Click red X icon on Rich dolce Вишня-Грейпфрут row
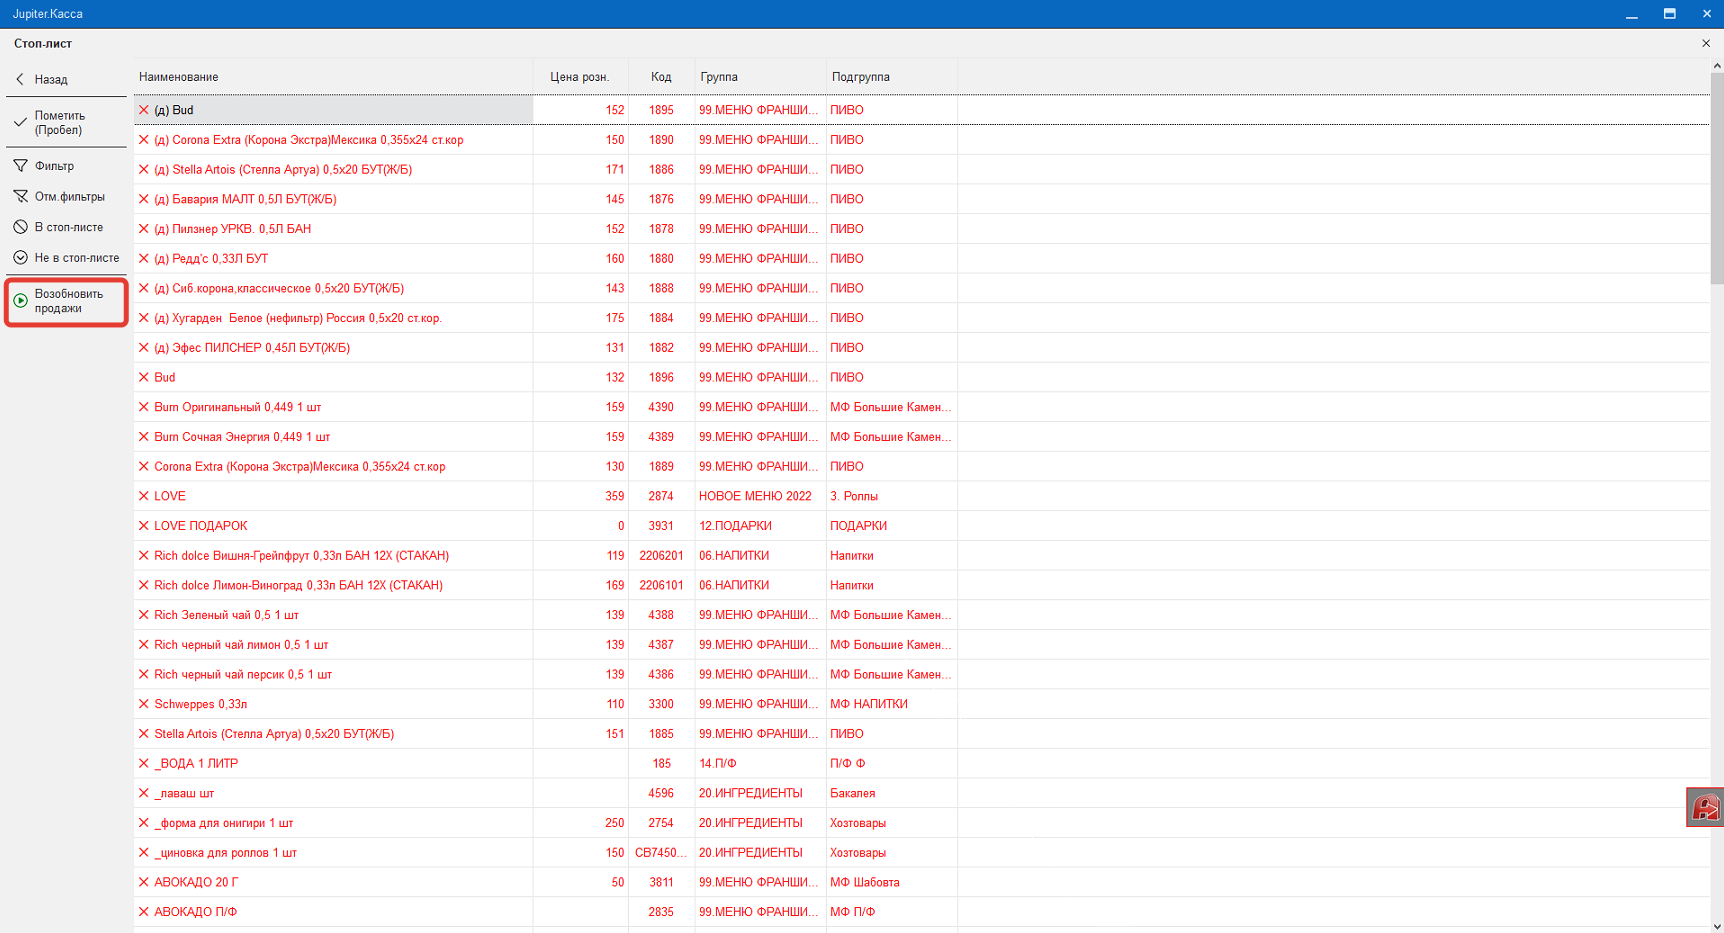 click(x=144, y=556)
